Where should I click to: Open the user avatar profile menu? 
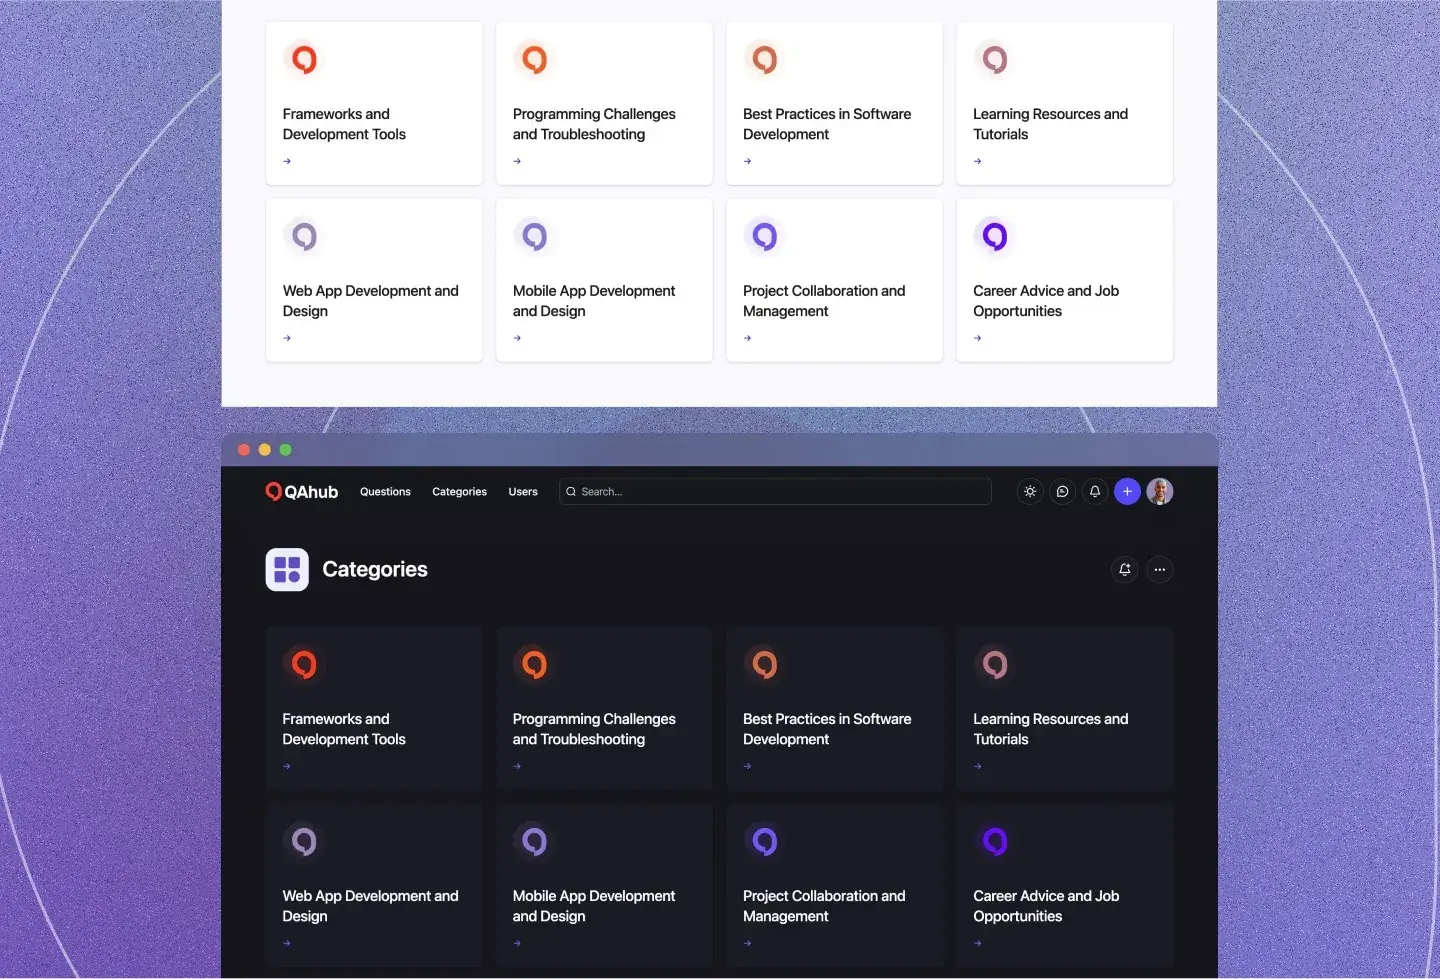pyautogui.click(x=1160, y=492)
